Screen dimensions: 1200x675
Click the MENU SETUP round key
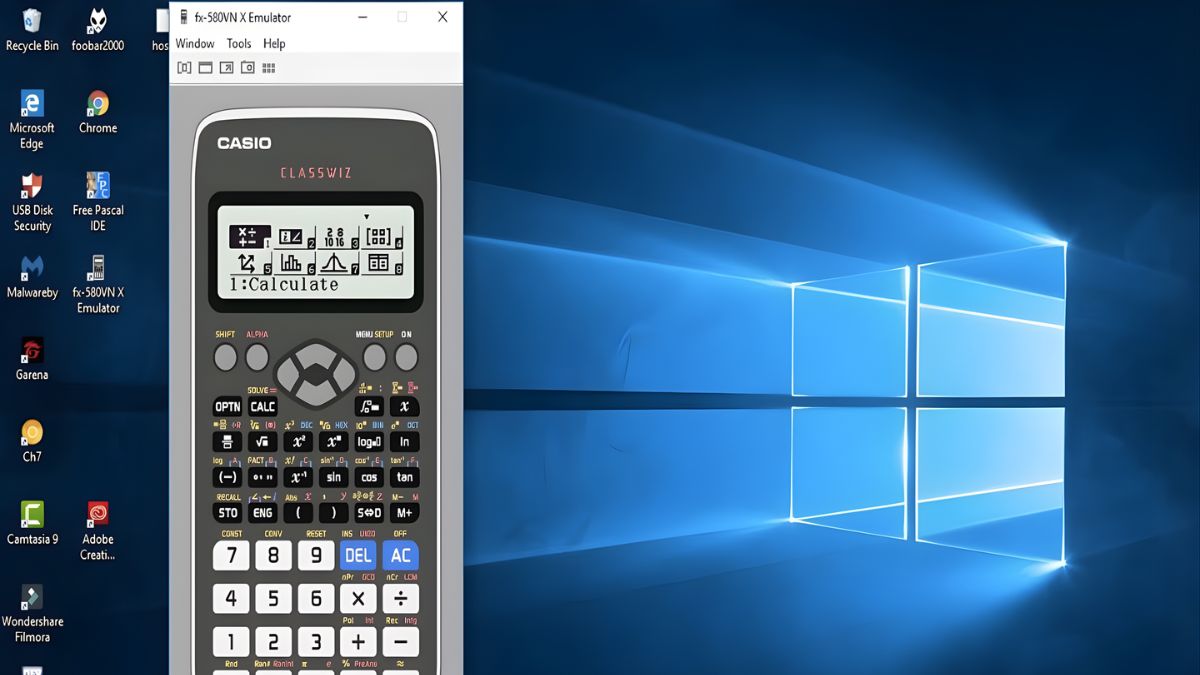tap(374, 357)
